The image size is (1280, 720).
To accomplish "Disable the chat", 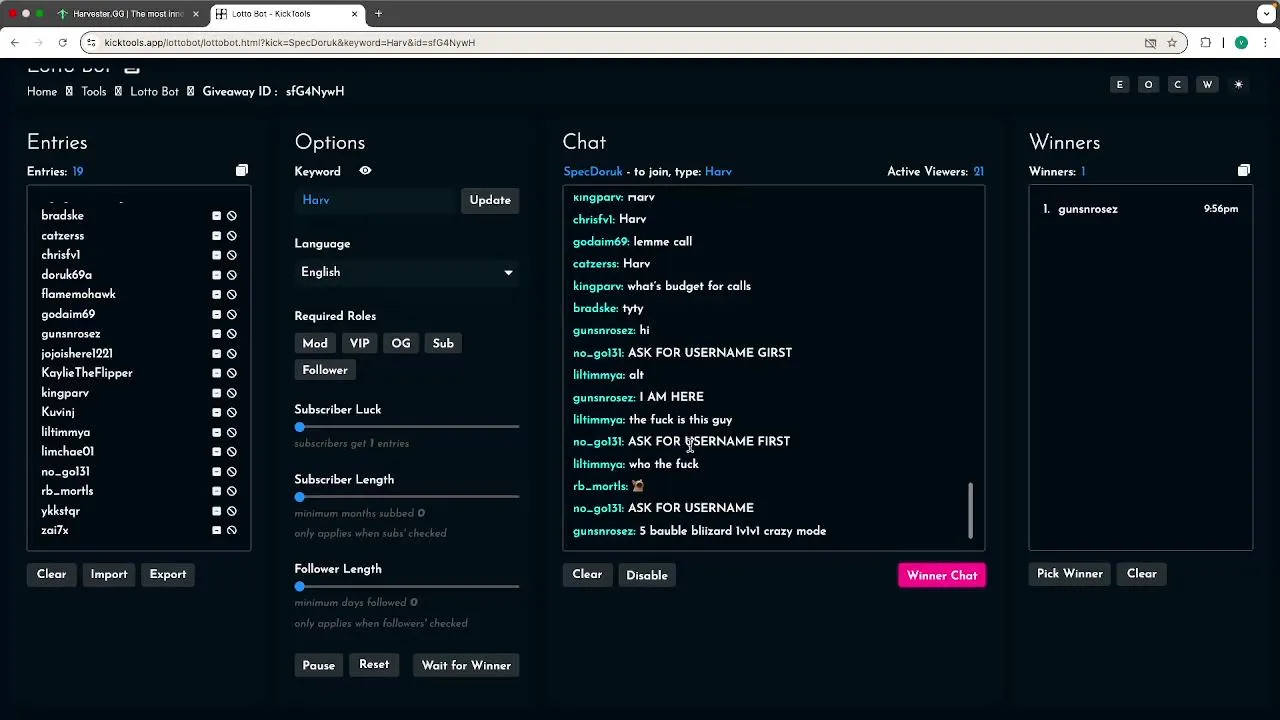I will coord(647,575).
